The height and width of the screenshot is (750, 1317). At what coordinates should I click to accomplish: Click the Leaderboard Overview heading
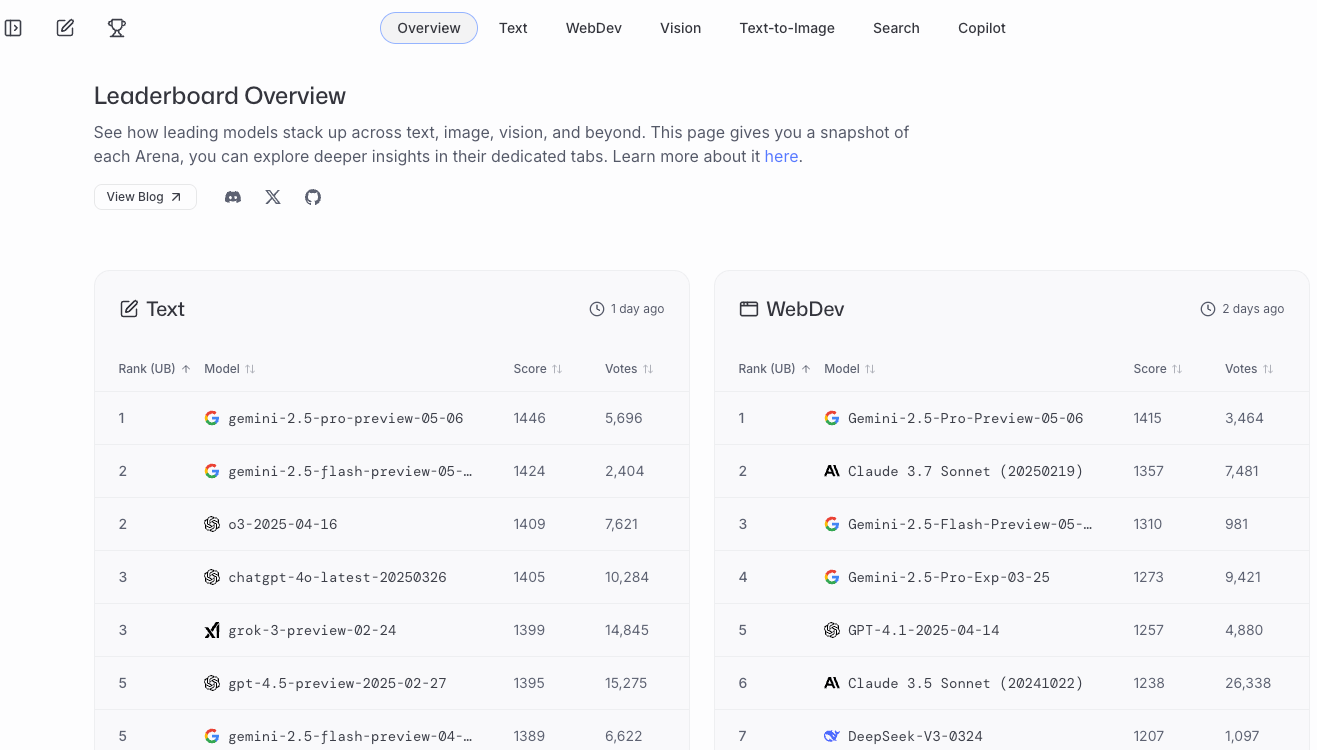click(220, 96)
